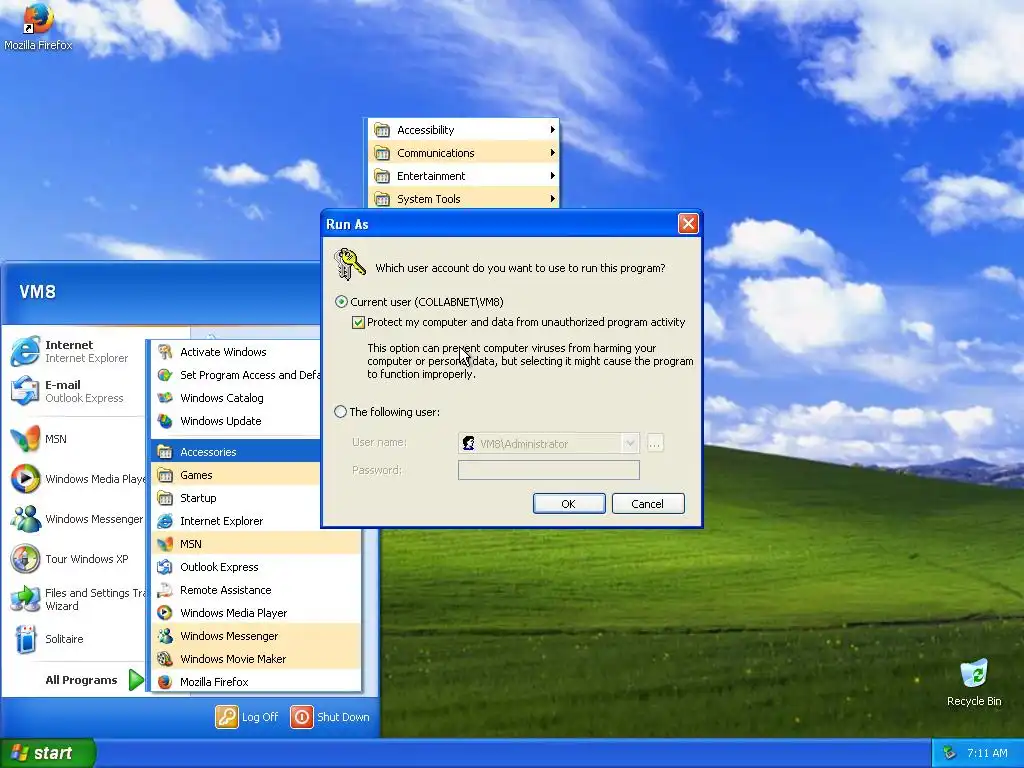Click the Windows Update icon
This screenshot has height=768, width=1024.
[165, 421]
